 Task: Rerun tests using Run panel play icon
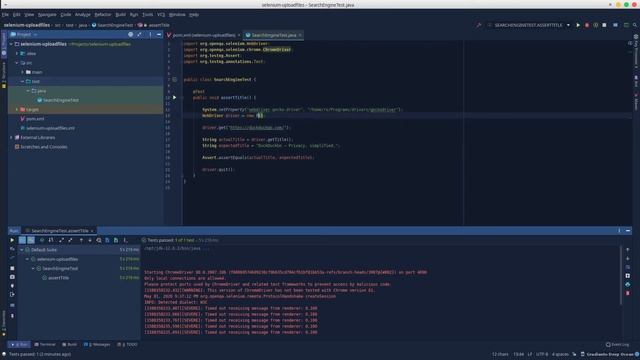(12, 240)
